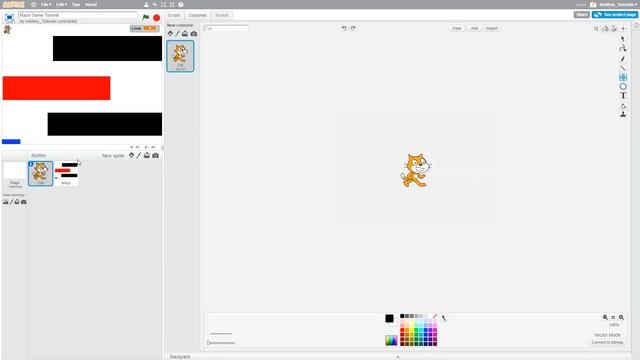Select the eyedropper pick-color tool
The height and width of the screenshot is (360, 640).
(444, 318)
